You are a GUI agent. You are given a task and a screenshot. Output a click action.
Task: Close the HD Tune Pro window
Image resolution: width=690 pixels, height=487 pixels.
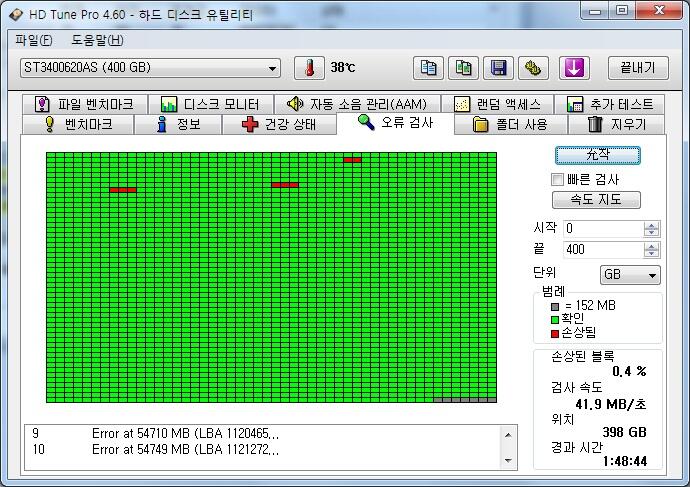[x=659, y=11]
